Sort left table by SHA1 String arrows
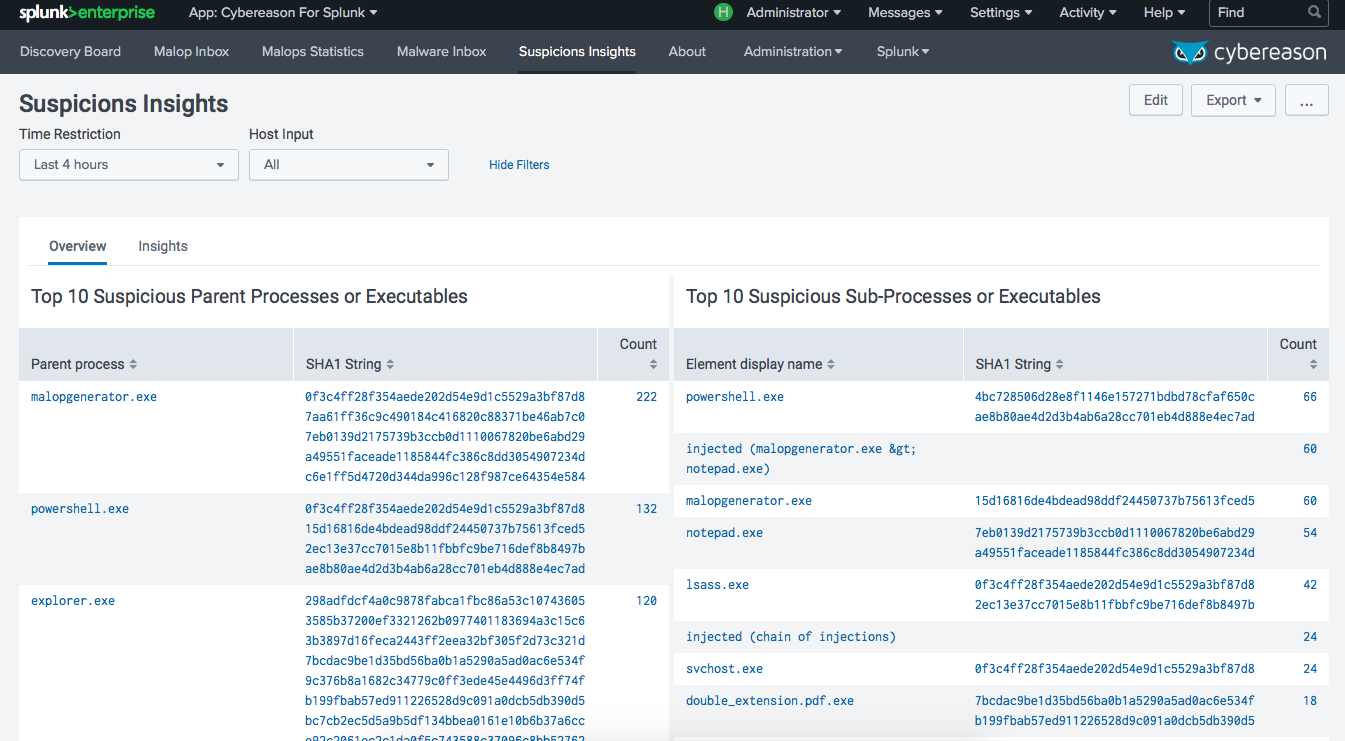This screenshot has height=741, width=1345. tap(390, 365)
